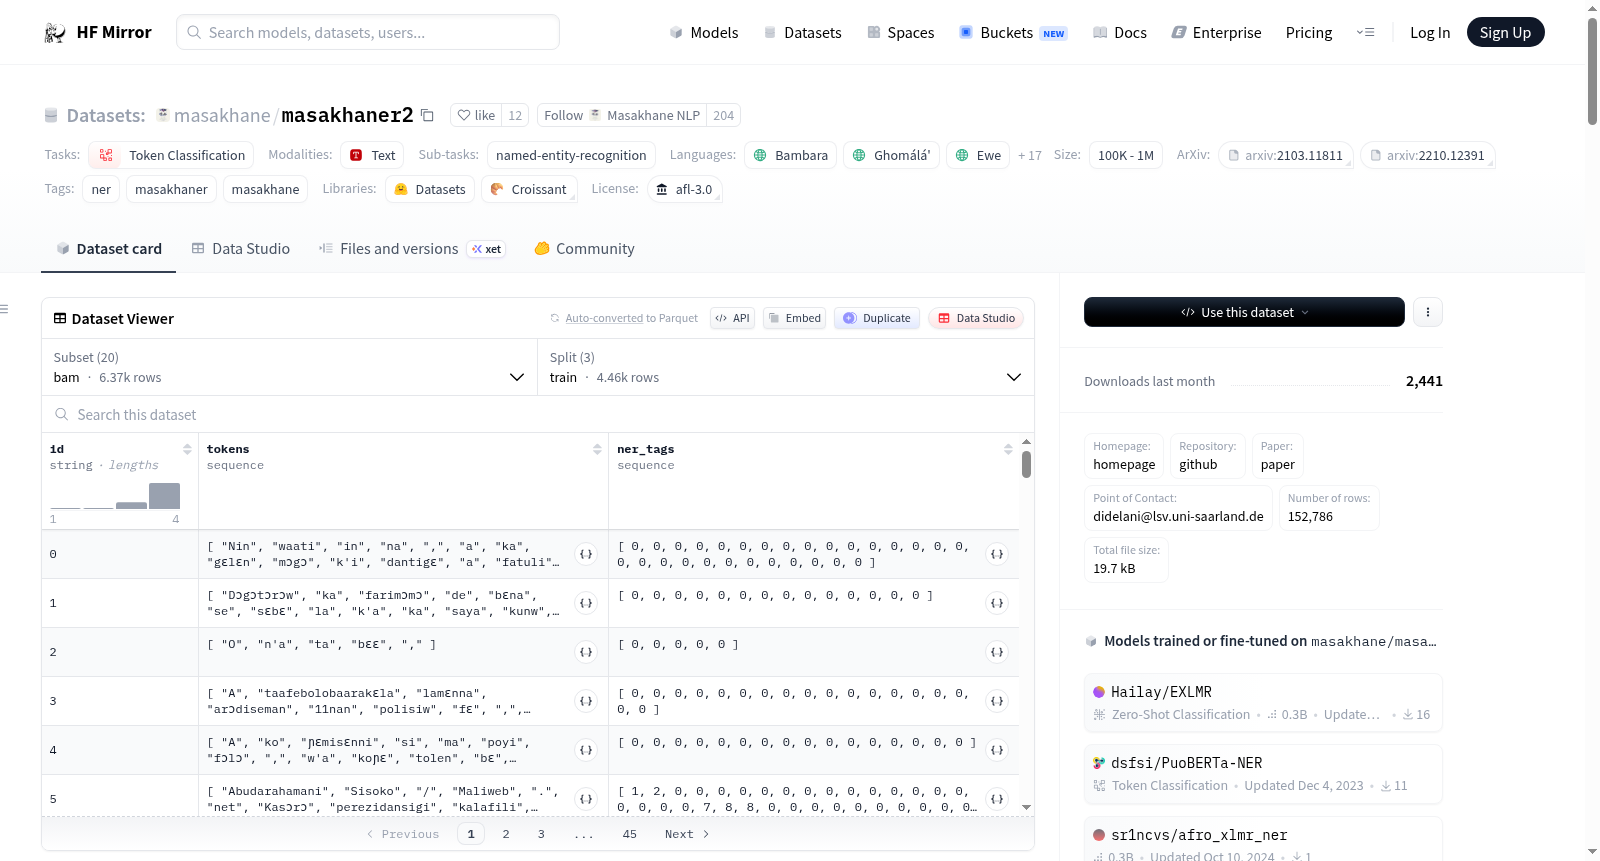This screenshot has width=1600, height=861.
Task: Sort by the id column
Action: click(187, 449)
